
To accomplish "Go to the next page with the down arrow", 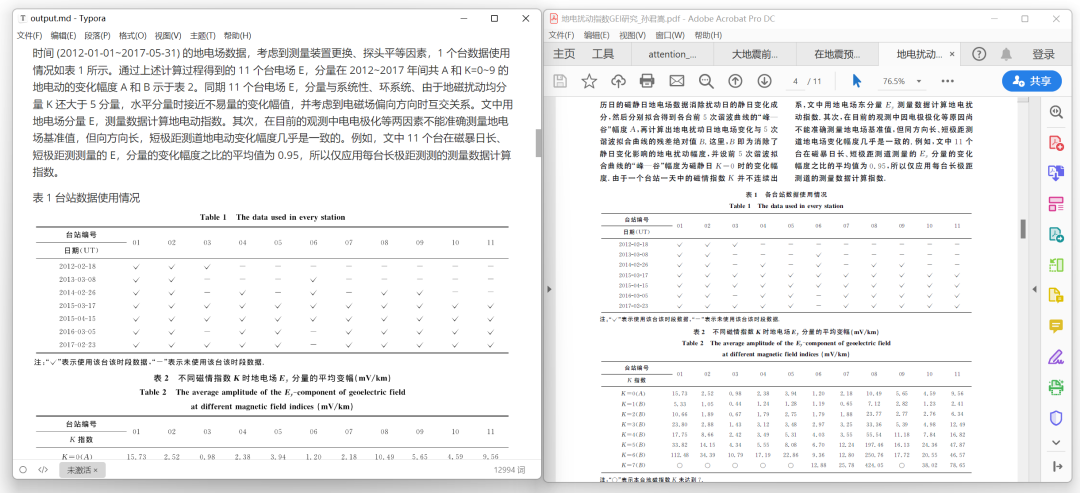I will pyautogui.click(x=764, y=81).
